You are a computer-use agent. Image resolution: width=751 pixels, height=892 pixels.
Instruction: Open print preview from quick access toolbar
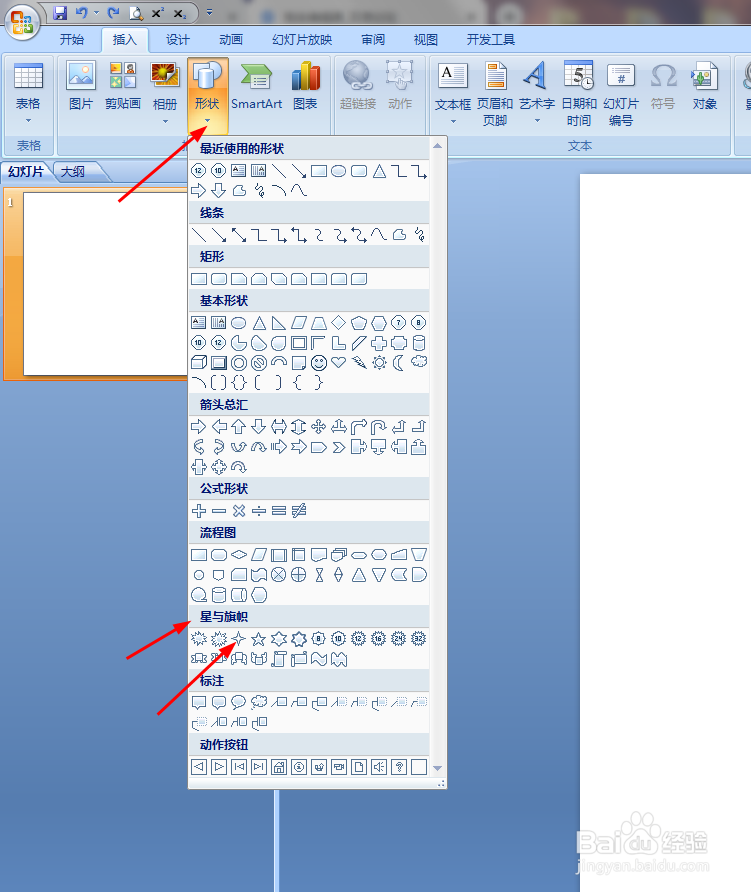coord(136,13)
